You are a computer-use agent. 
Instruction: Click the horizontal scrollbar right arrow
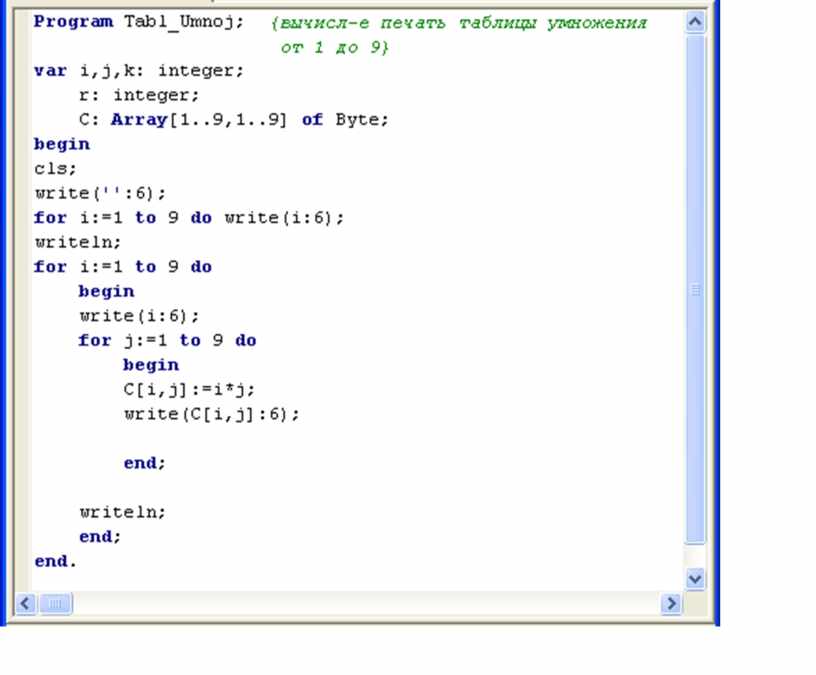[671, 604]
